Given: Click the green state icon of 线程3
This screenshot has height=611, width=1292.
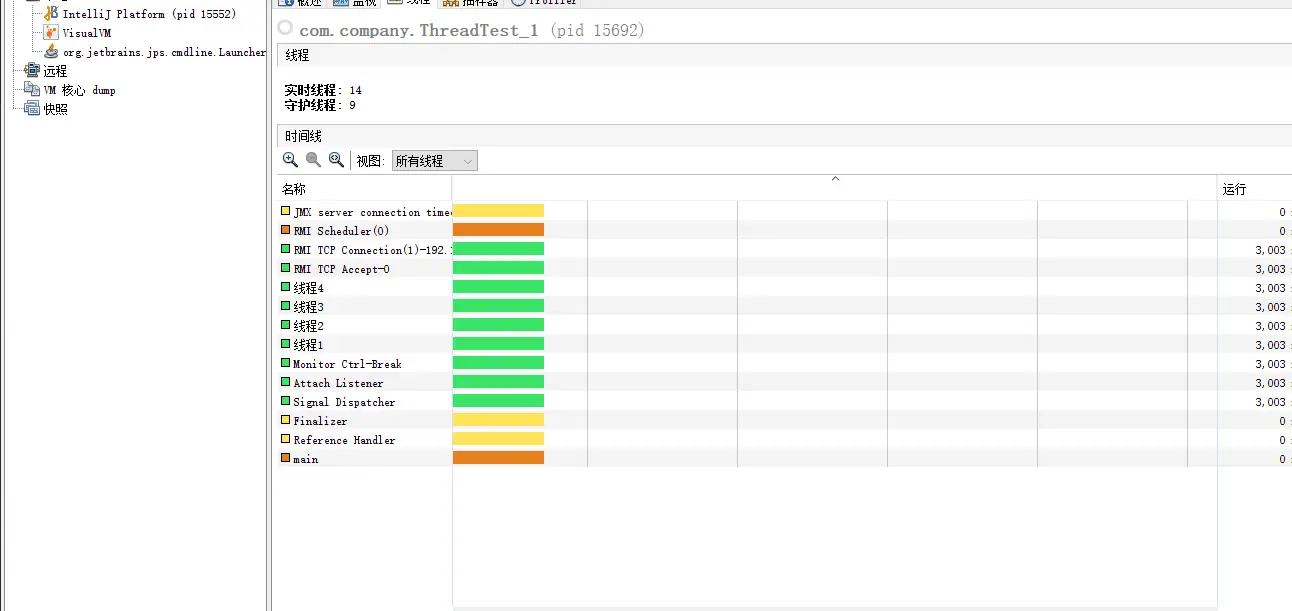Looking at the screenshot, I should [286, 306].
